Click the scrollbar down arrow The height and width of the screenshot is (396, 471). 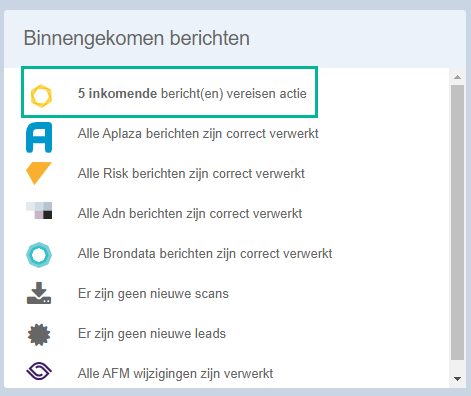click(x=457, y=379)
